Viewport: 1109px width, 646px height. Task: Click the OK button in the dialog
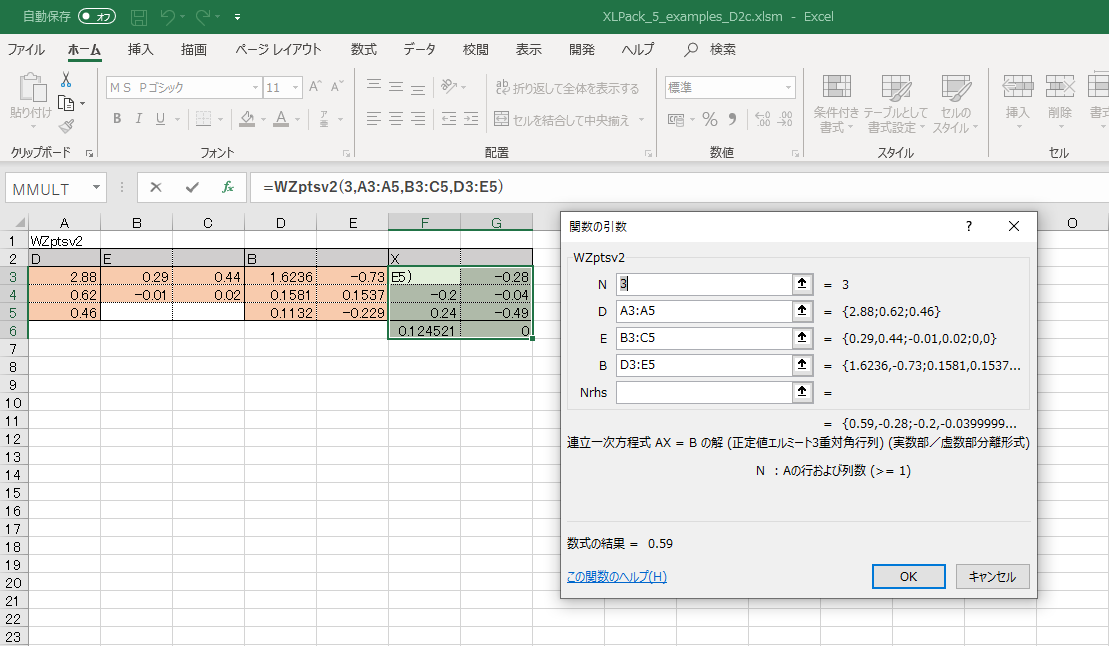click(908, 577)
